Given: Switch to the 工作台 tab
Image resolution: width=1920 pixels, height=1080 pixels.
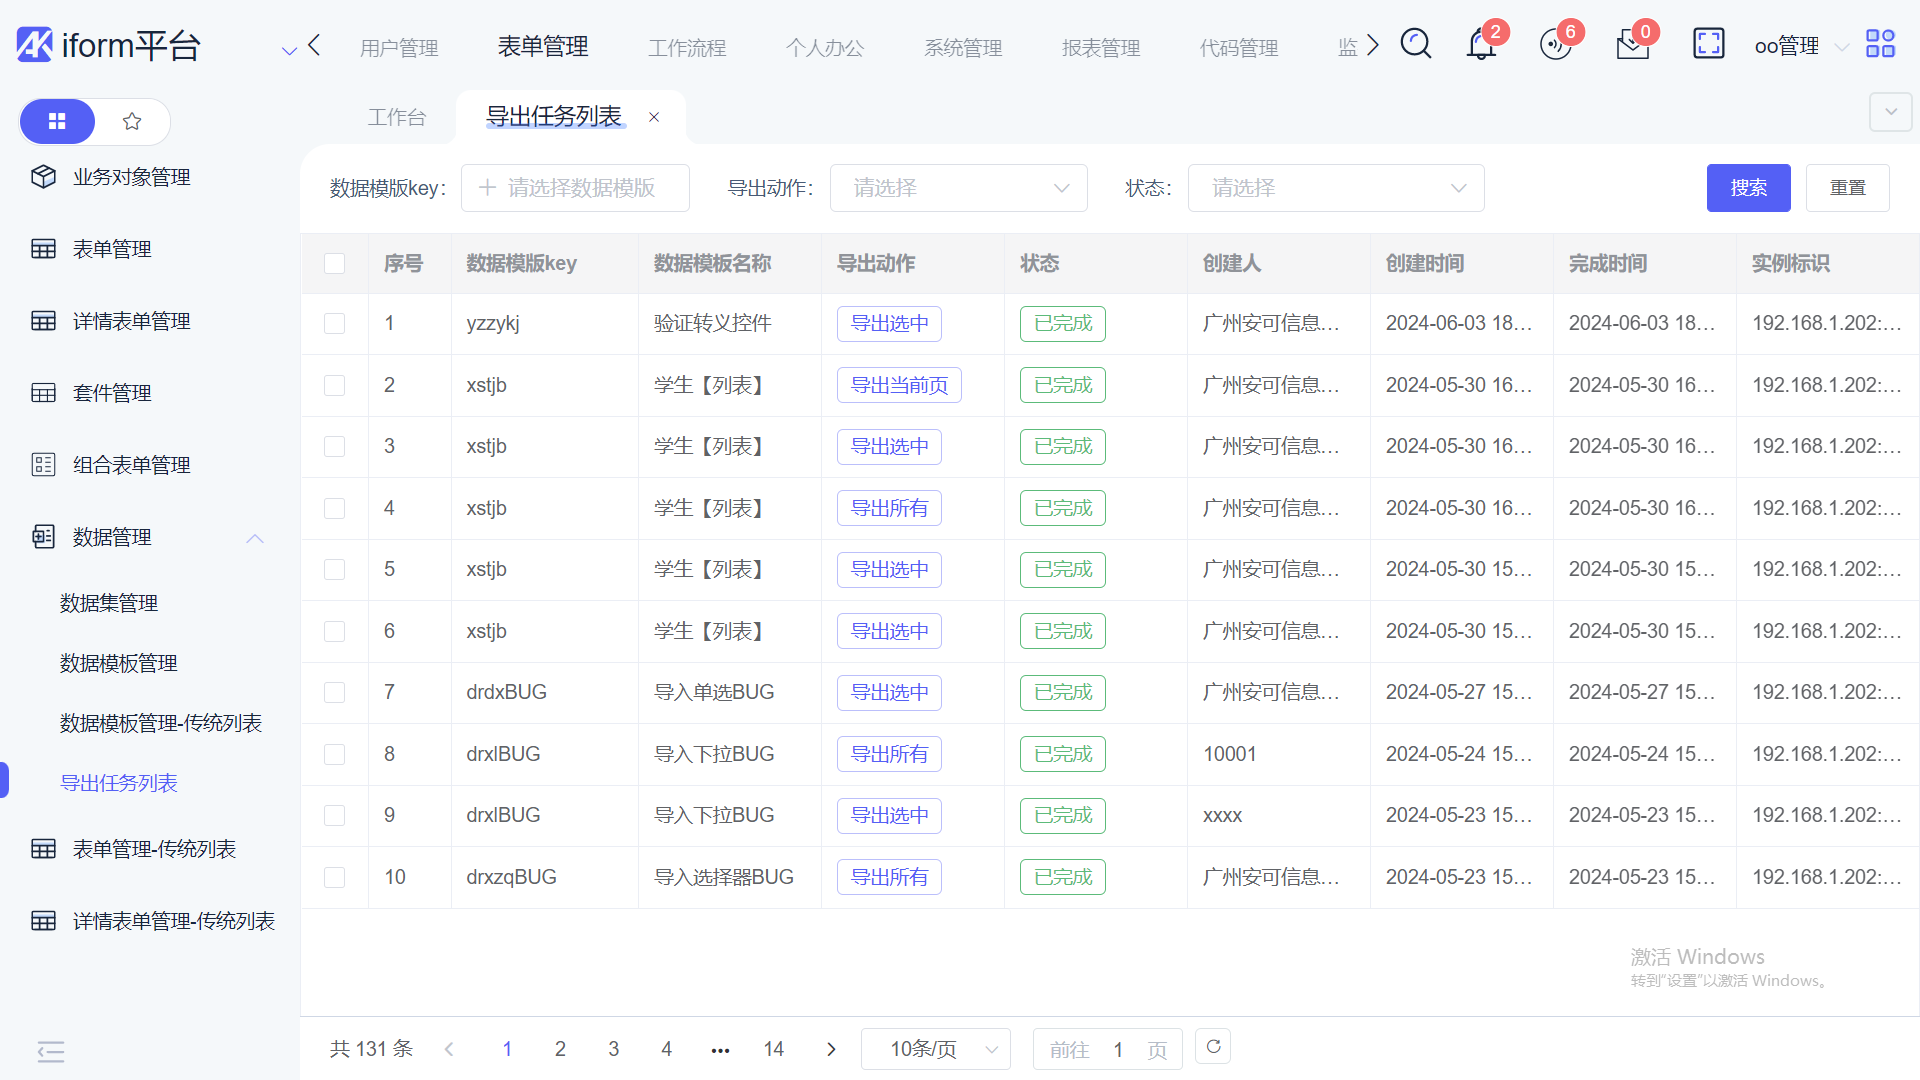Looking at the screenshot, I should click(x=396, y=117).
